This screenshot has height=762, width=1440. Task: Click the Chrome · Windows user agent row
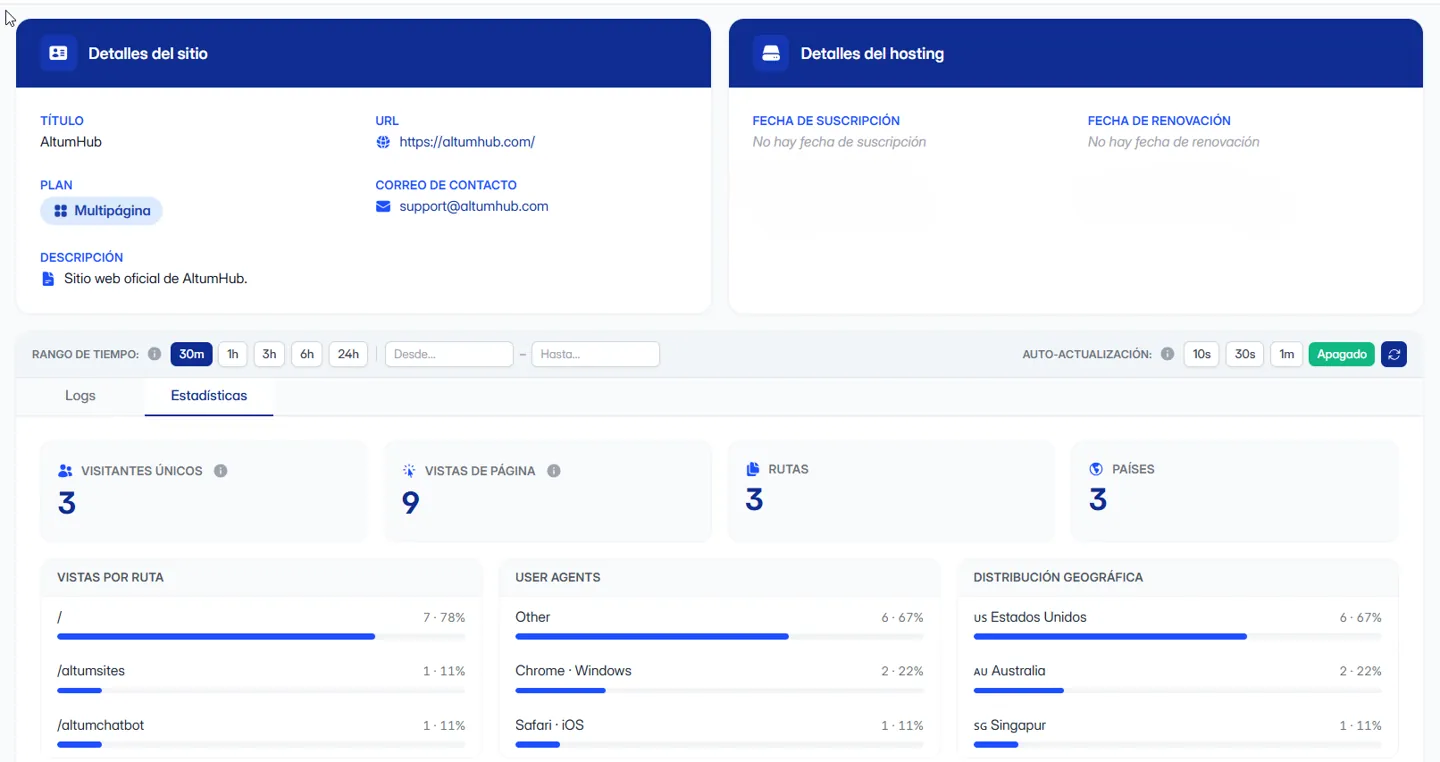tap(719, 678)
